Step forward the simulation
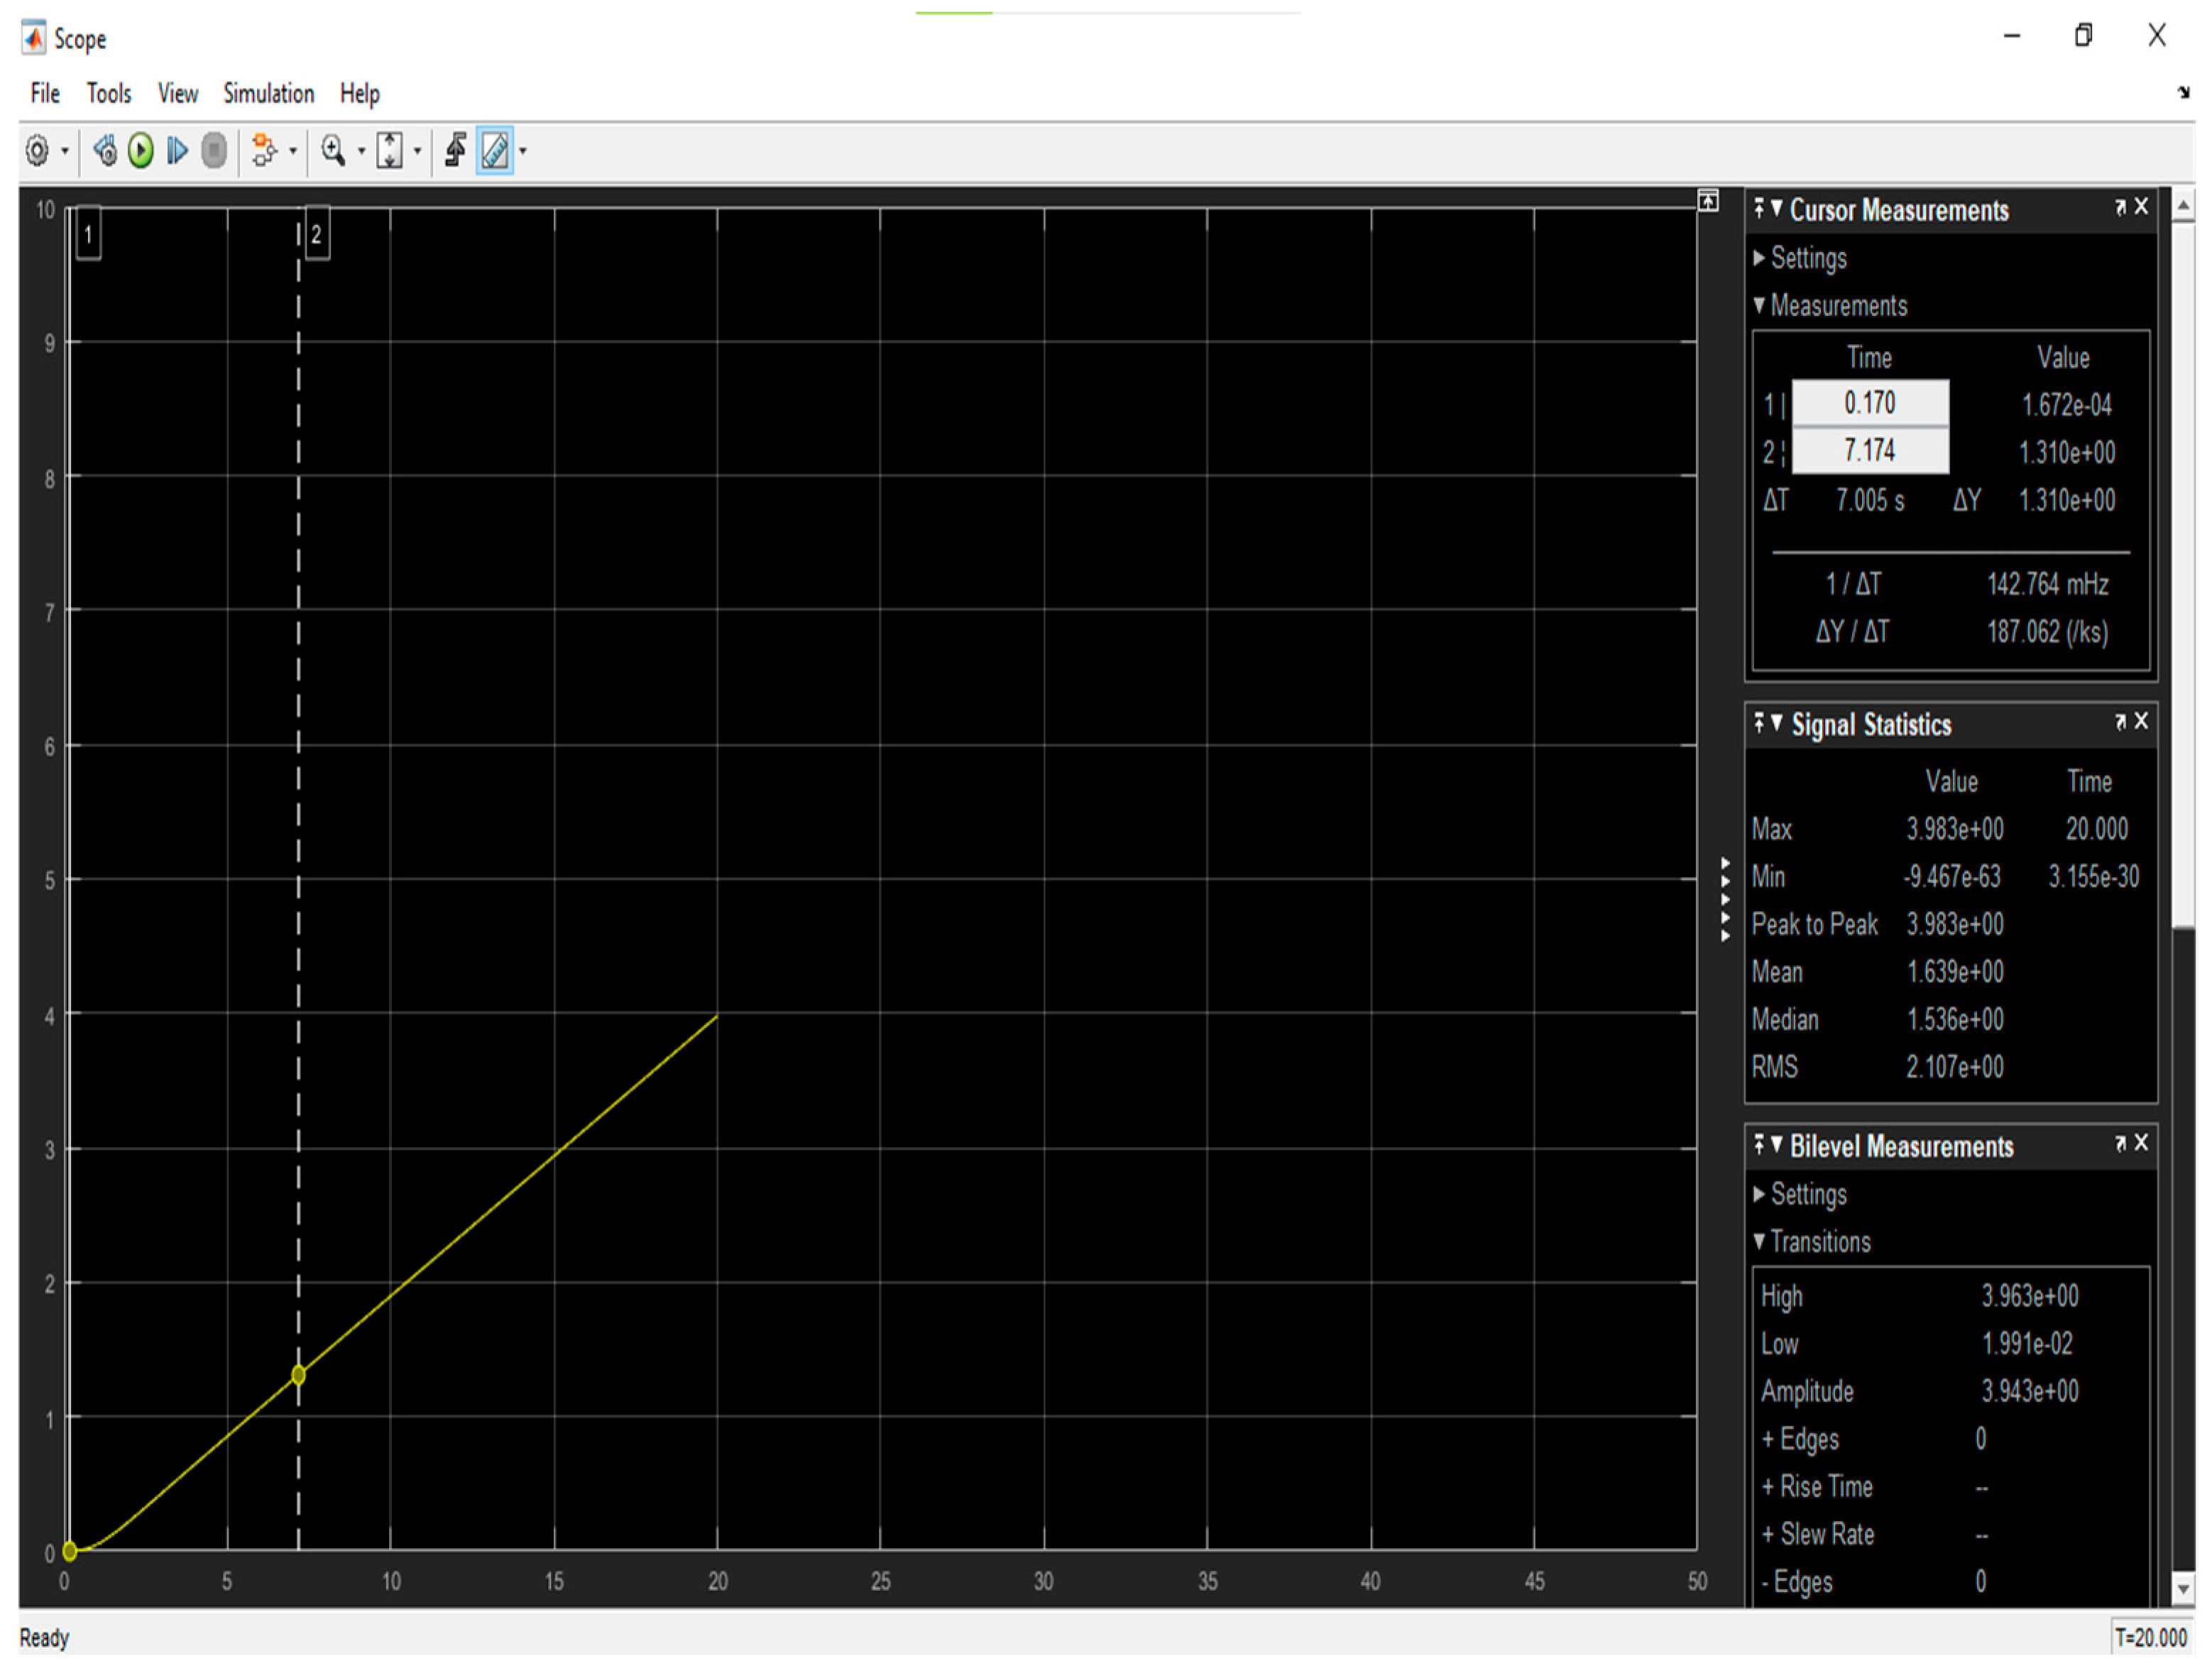 pyautogui.click(x=177, y=151)
